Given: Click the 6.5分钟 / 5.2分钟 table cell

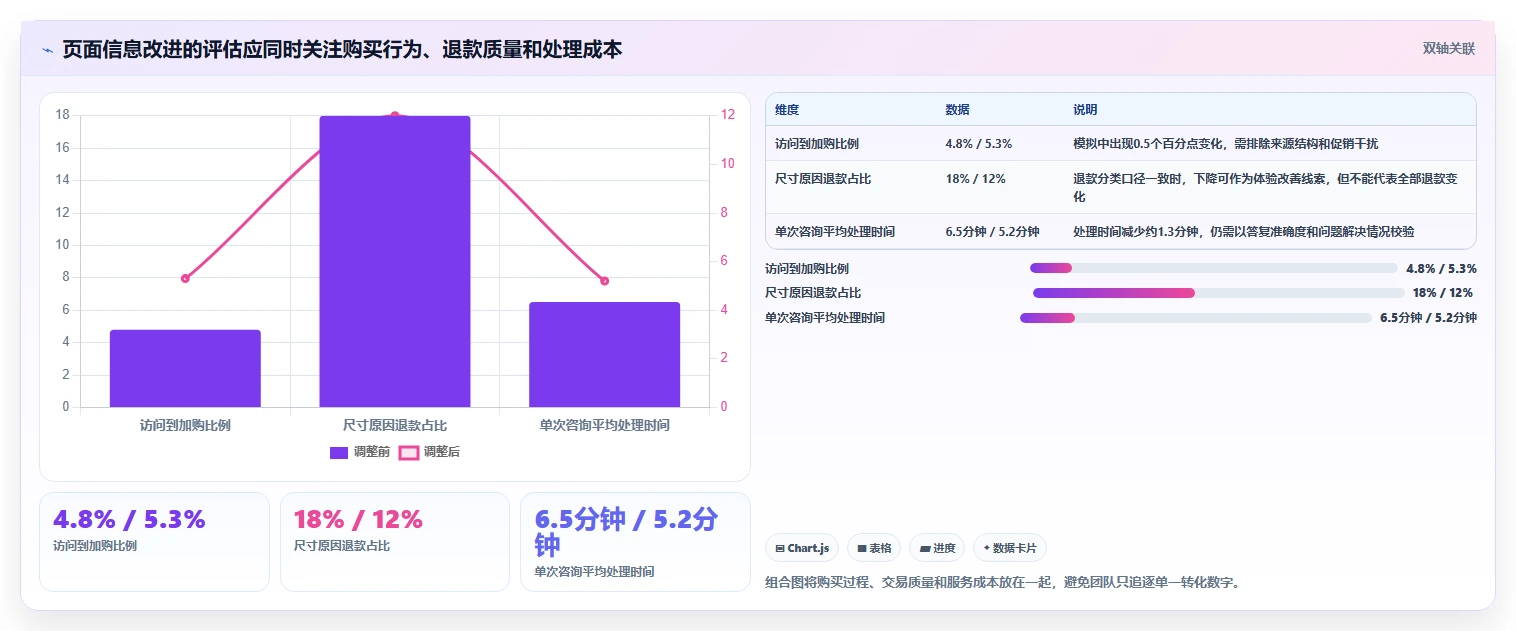Looking at the screenshot, I should (992, 232).
